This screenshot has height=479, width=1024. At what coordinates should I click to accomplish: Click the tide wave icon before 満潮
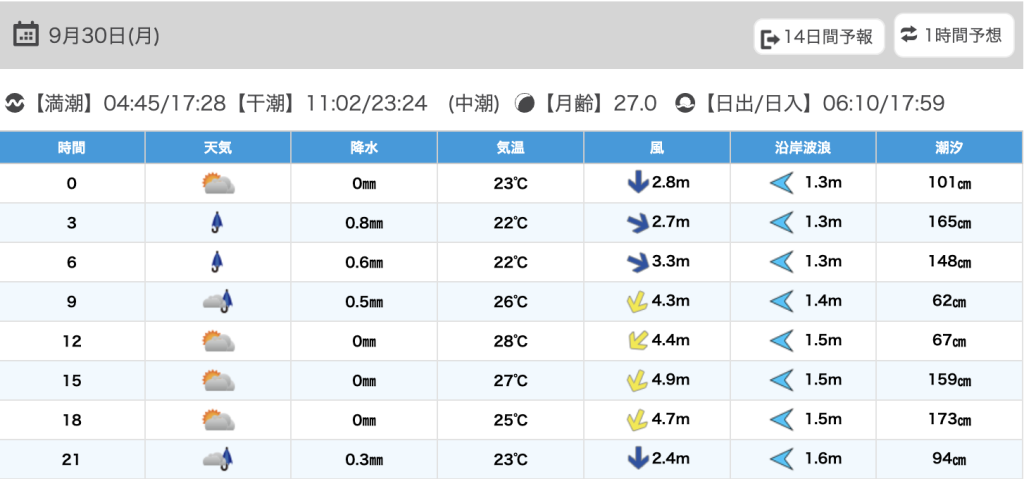[16, 103]
